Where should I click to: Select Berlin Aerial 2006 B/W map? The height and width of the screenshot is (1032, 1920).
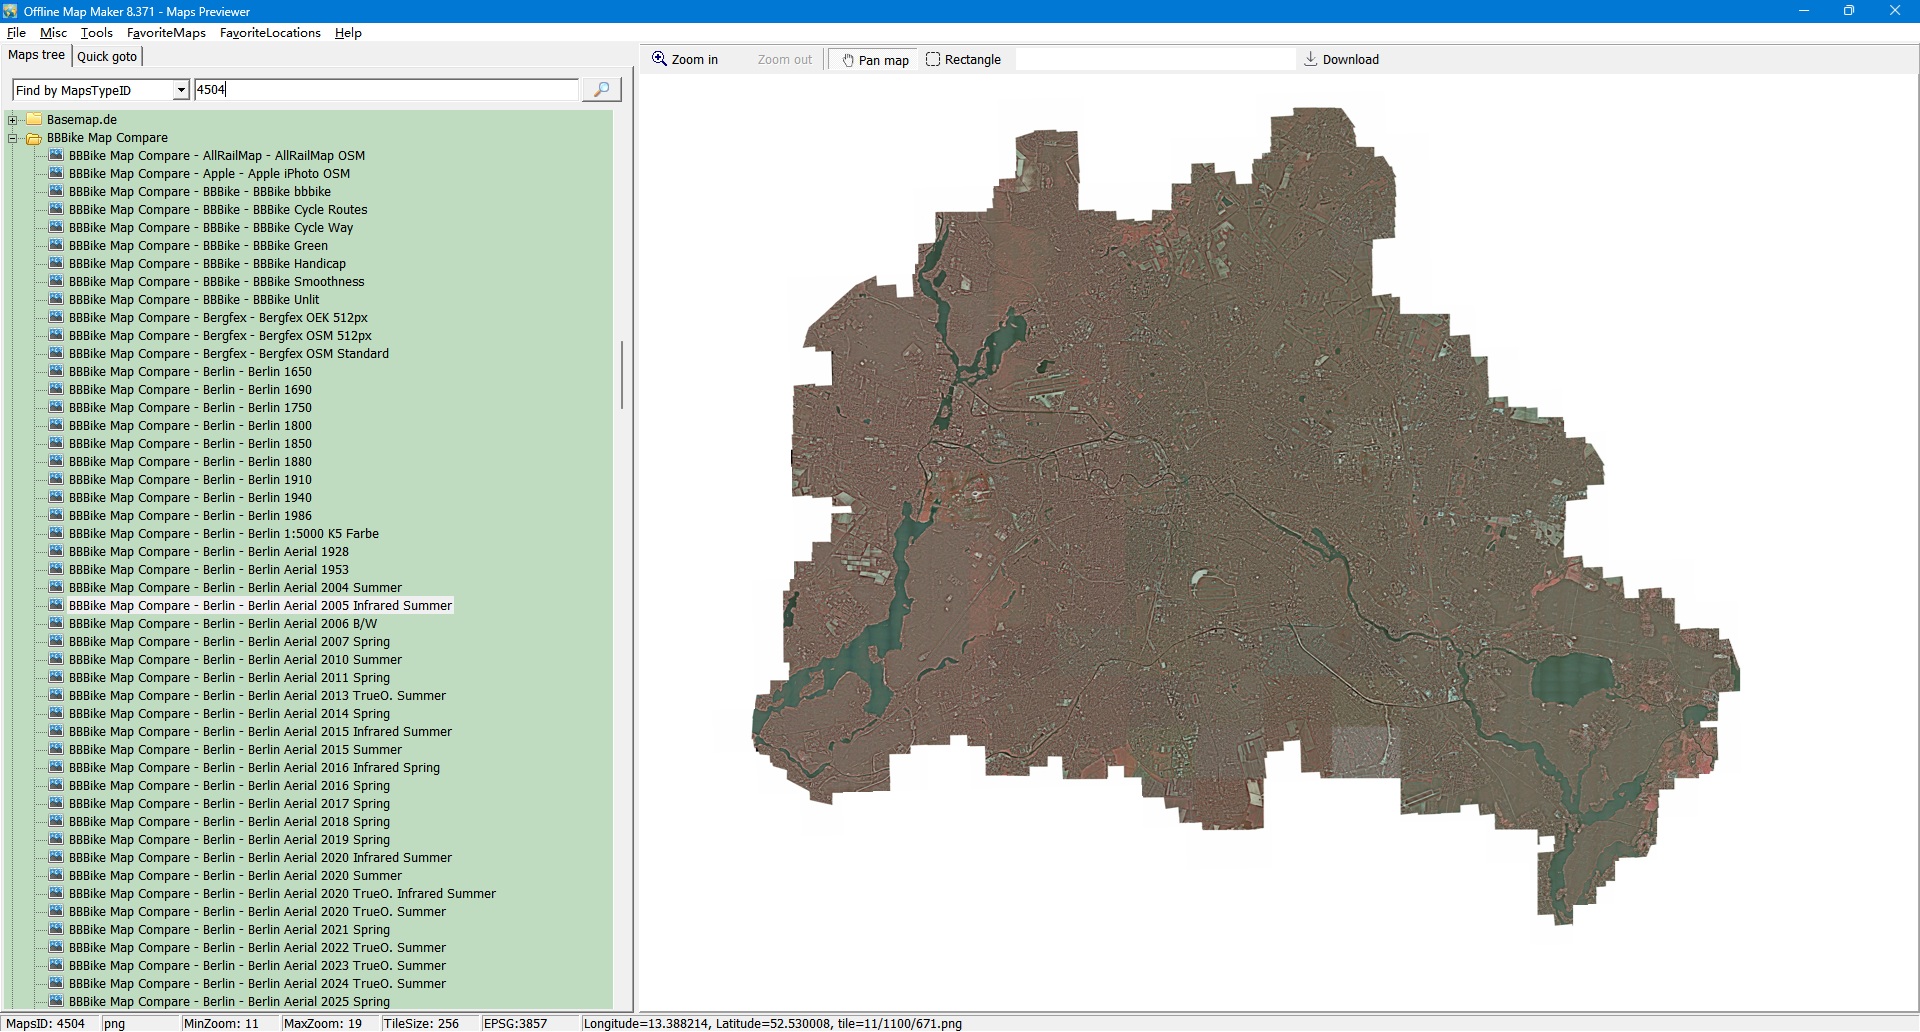tap(222, 624)
